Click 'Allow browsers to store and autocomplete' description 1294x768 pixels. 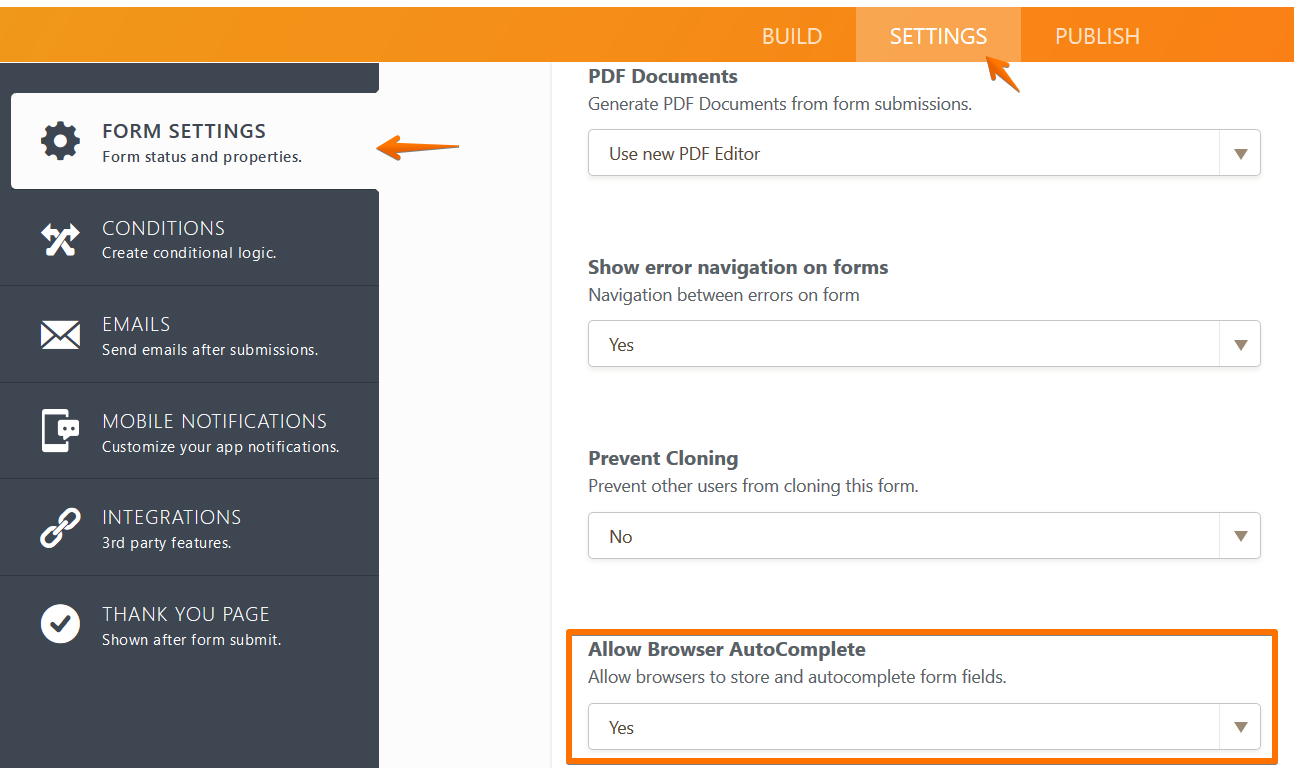tap(797, 677)
